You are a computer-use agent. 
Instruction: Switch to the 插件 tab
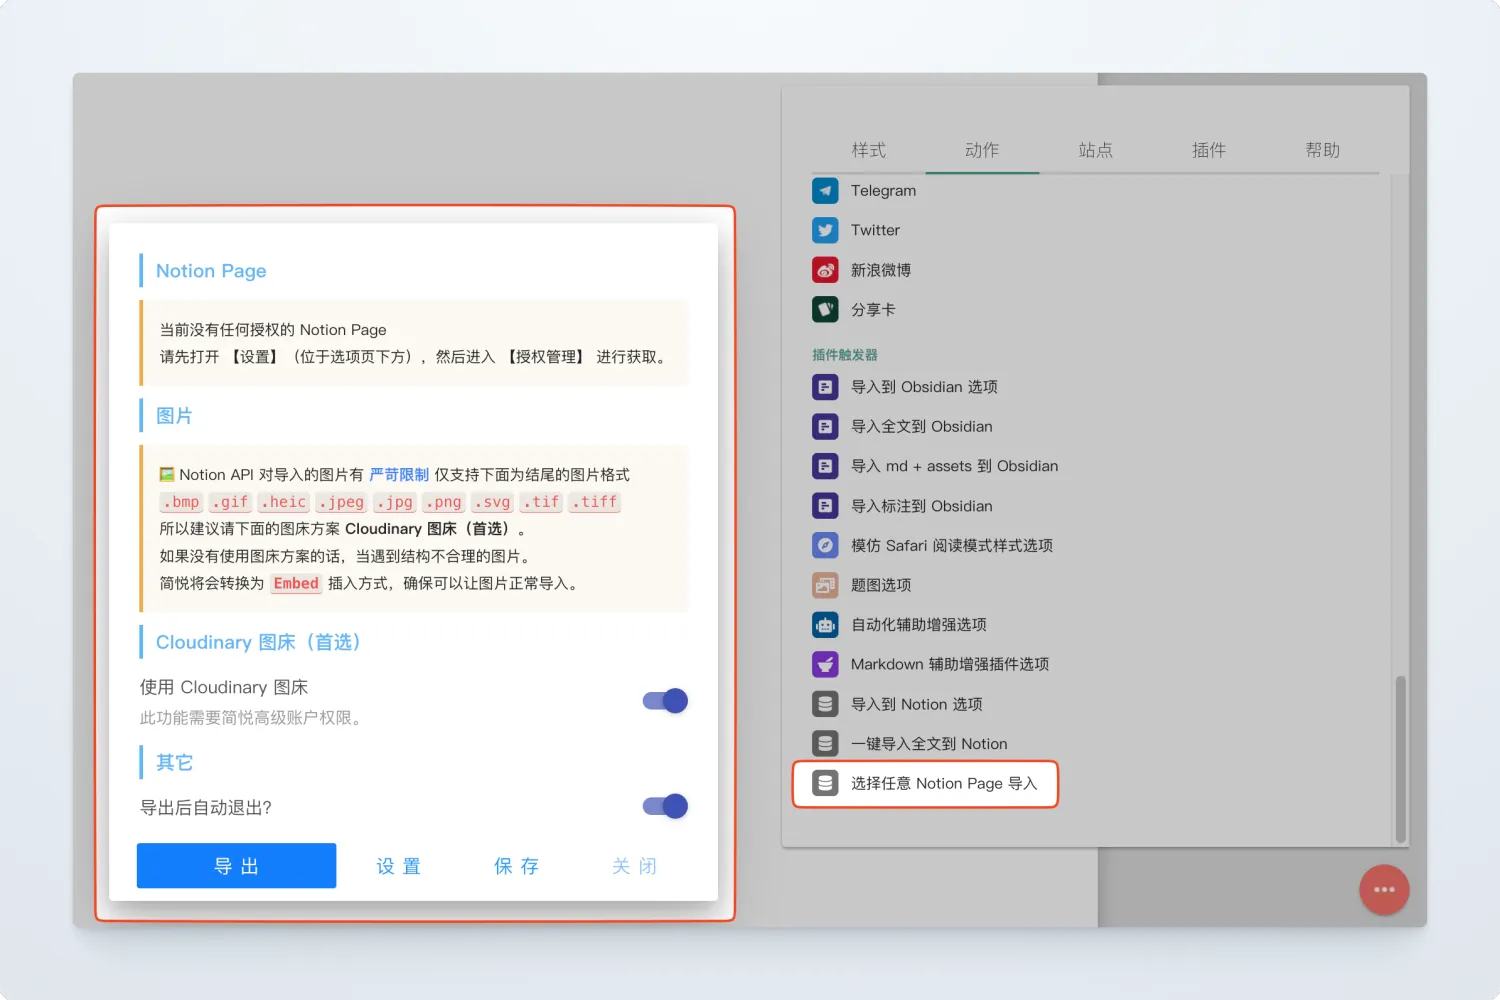tap(1209, 150)
